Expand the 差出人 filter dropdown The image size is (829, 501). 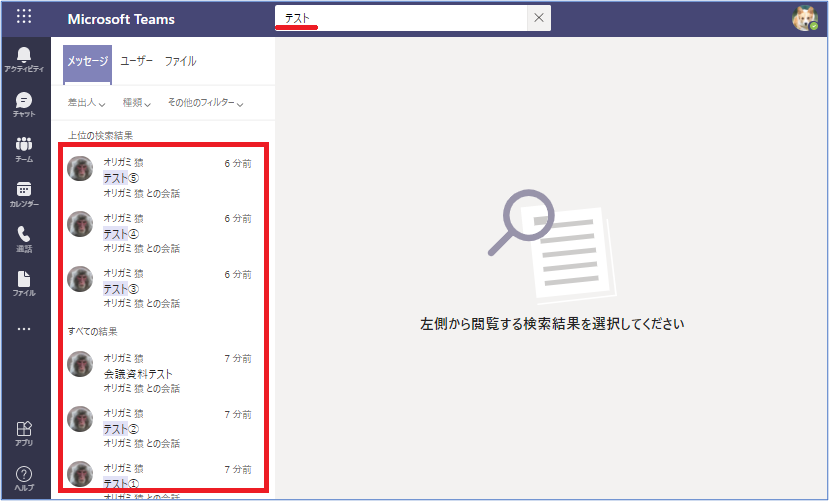[86, 103]
